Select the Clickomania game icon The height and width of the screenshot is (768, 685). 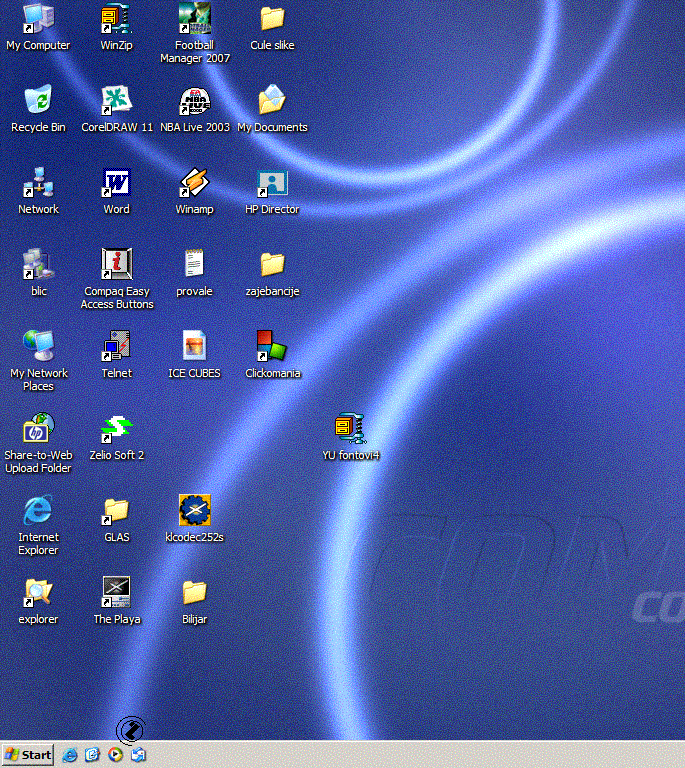[x=272, y=347]
